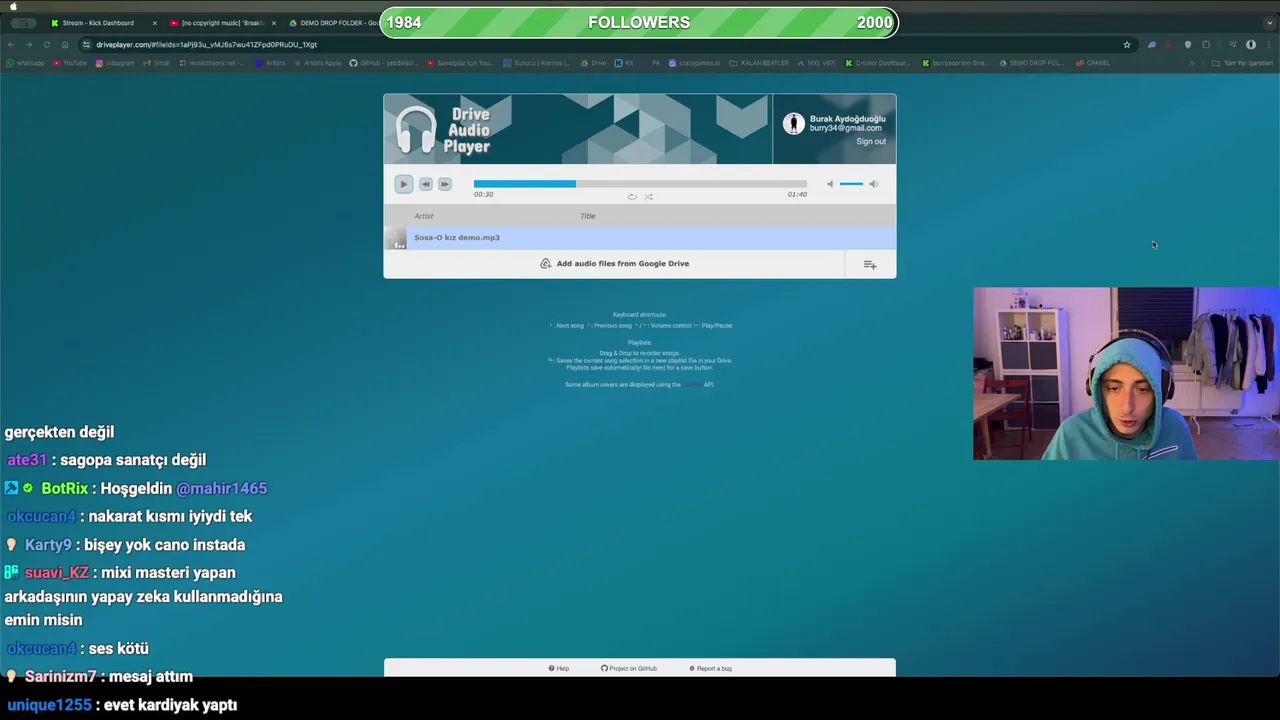
Task: Click the user profile avatar
Action: click(794, 124)
